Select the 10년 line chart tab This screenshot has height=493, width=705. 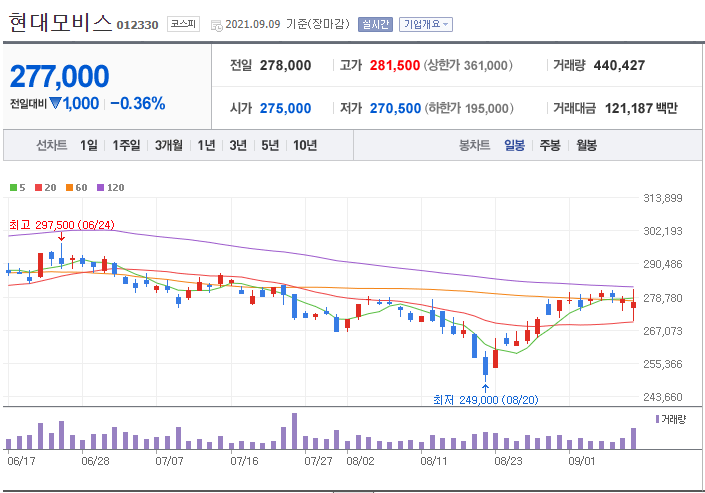point(305,145)
